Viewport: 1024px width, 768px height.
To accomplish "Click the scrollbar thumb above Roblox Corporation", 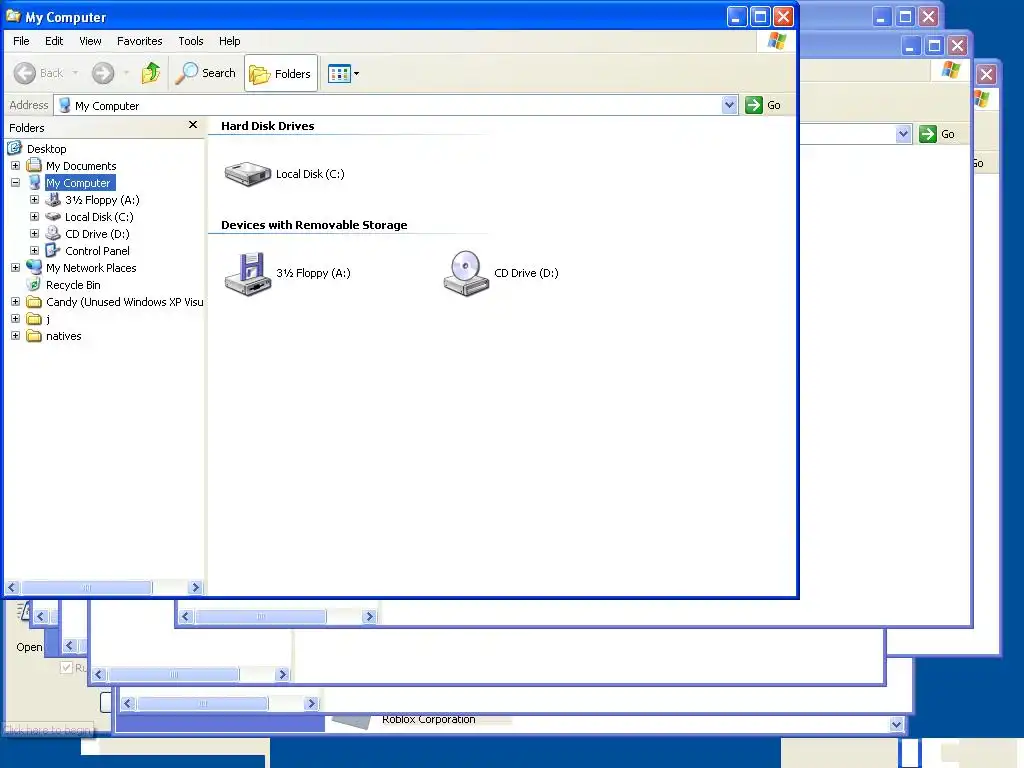I will tap(202, 703).
